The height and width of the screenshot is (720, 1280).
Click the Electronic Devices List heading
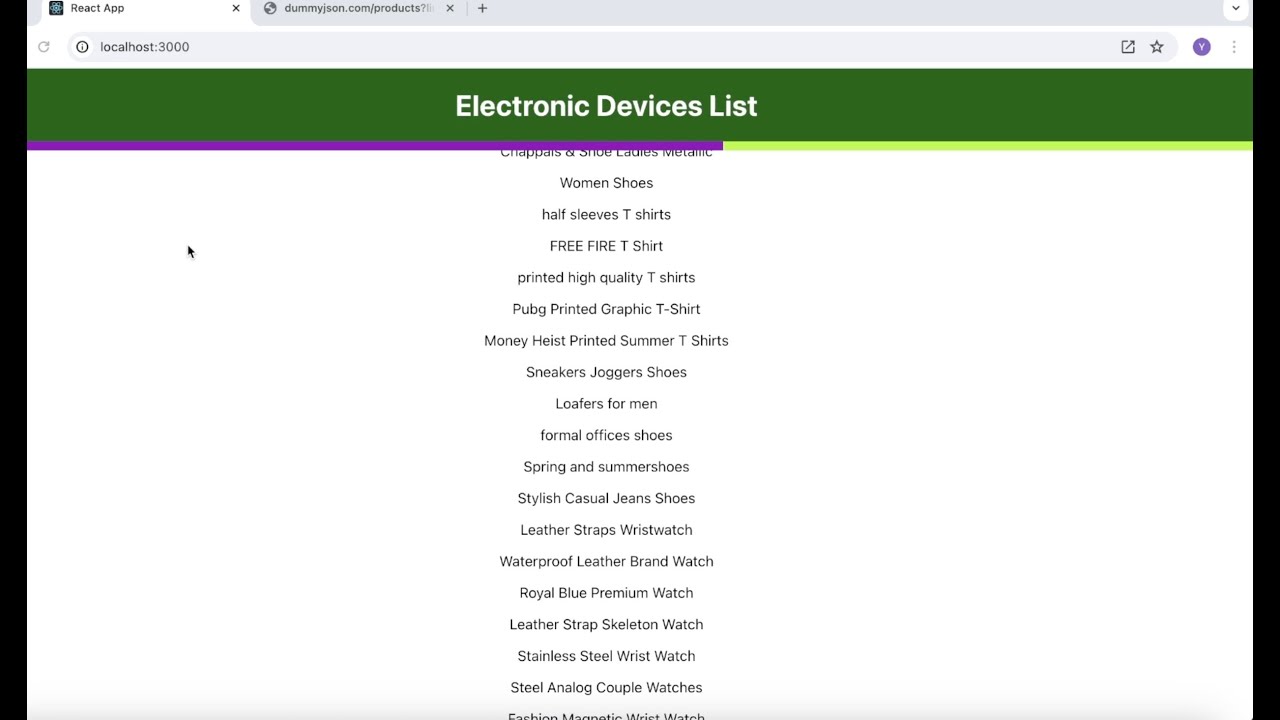606,106
